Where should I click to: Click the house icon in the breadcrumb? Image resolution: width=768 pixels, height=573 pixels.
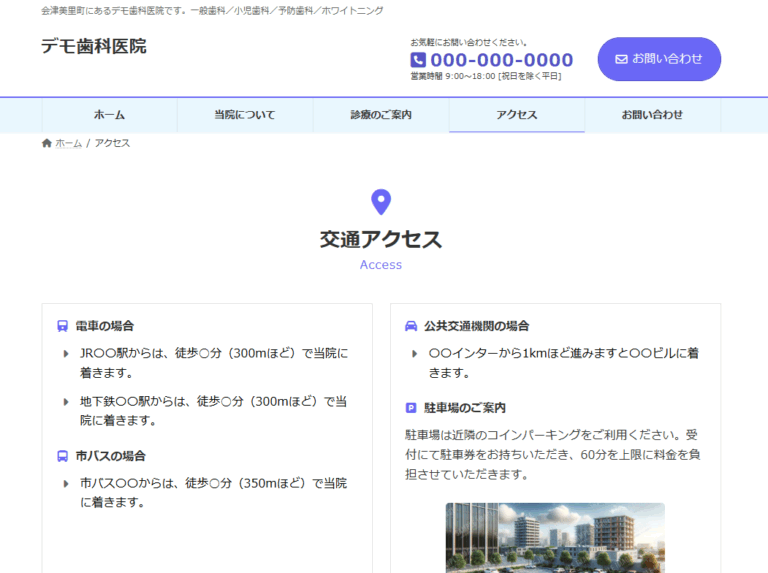(46, 143)
